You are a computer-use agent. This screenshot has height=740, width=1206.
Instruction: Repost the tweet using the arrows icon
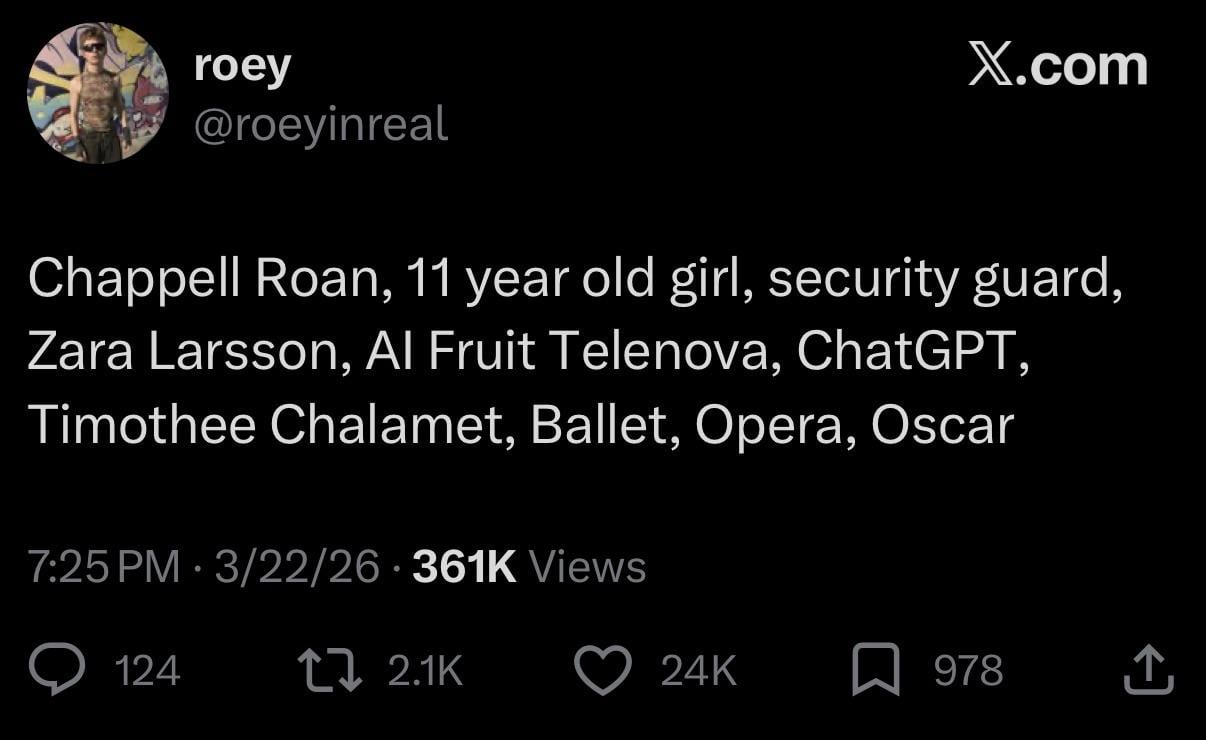[x=329, y=670]
